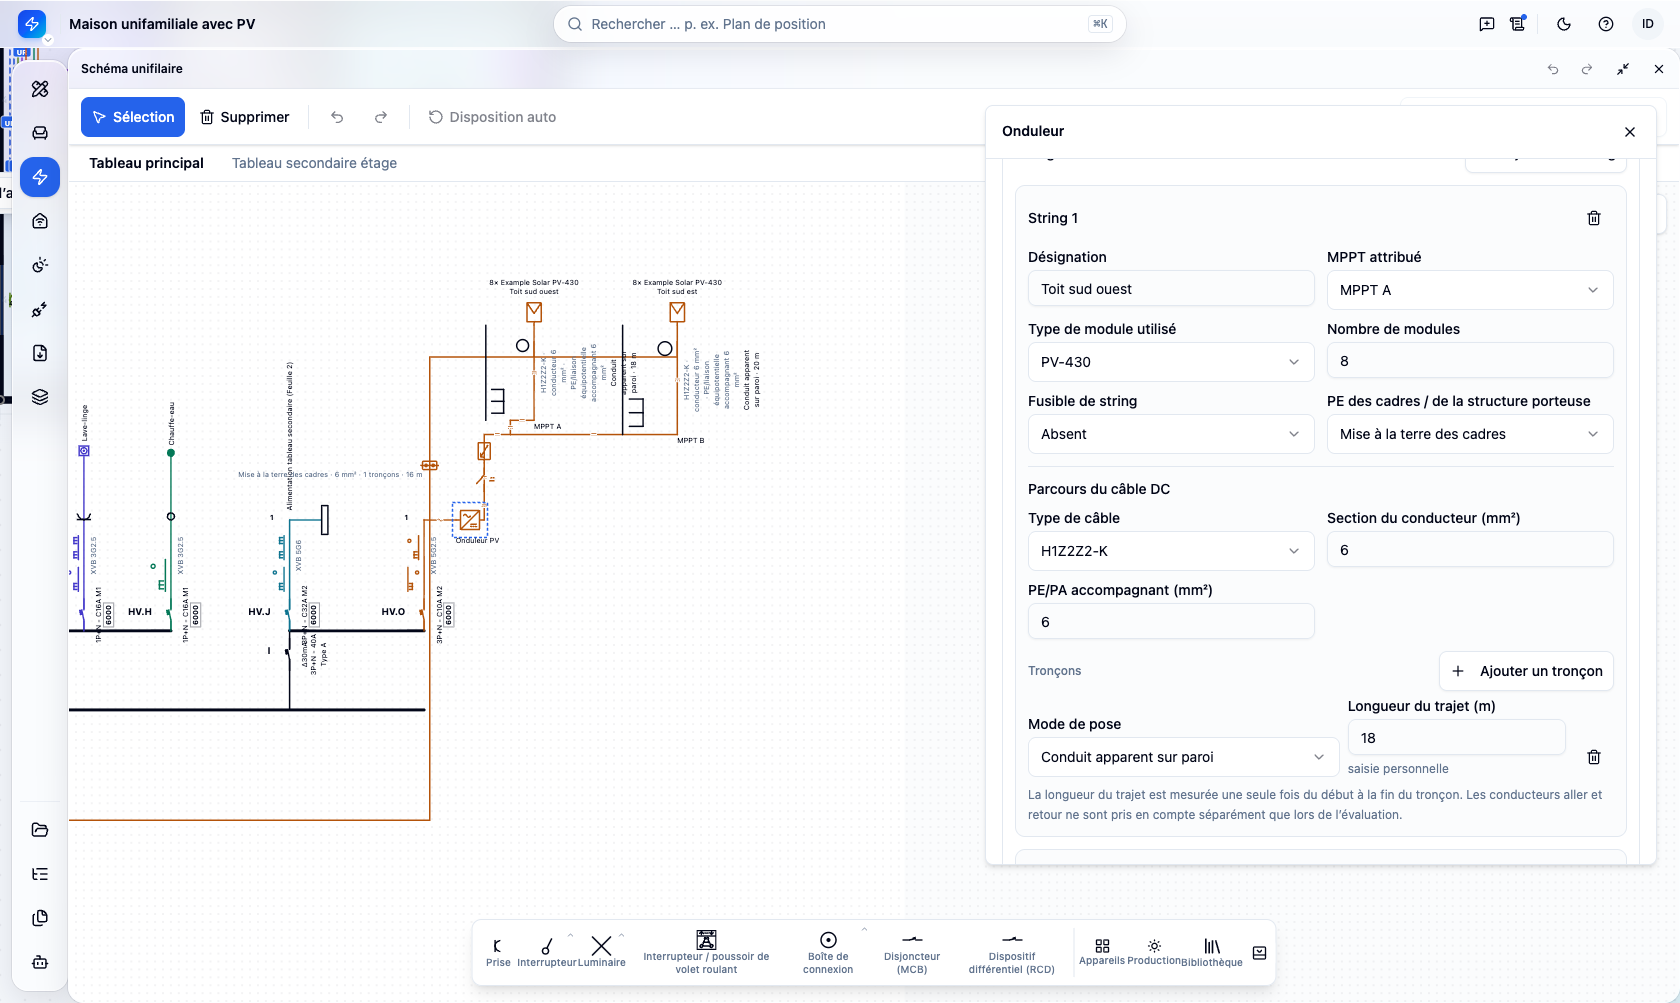1680x1003 pixels.
Task: Switch to Tableau secondaire étage tab
Action: [x=314, y=163]
